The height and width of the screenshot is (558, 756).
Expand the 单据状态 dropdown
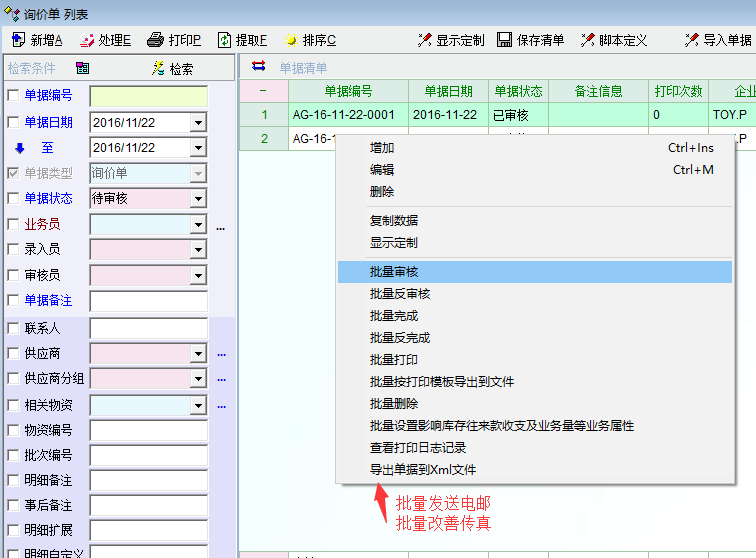click(198, 199)
